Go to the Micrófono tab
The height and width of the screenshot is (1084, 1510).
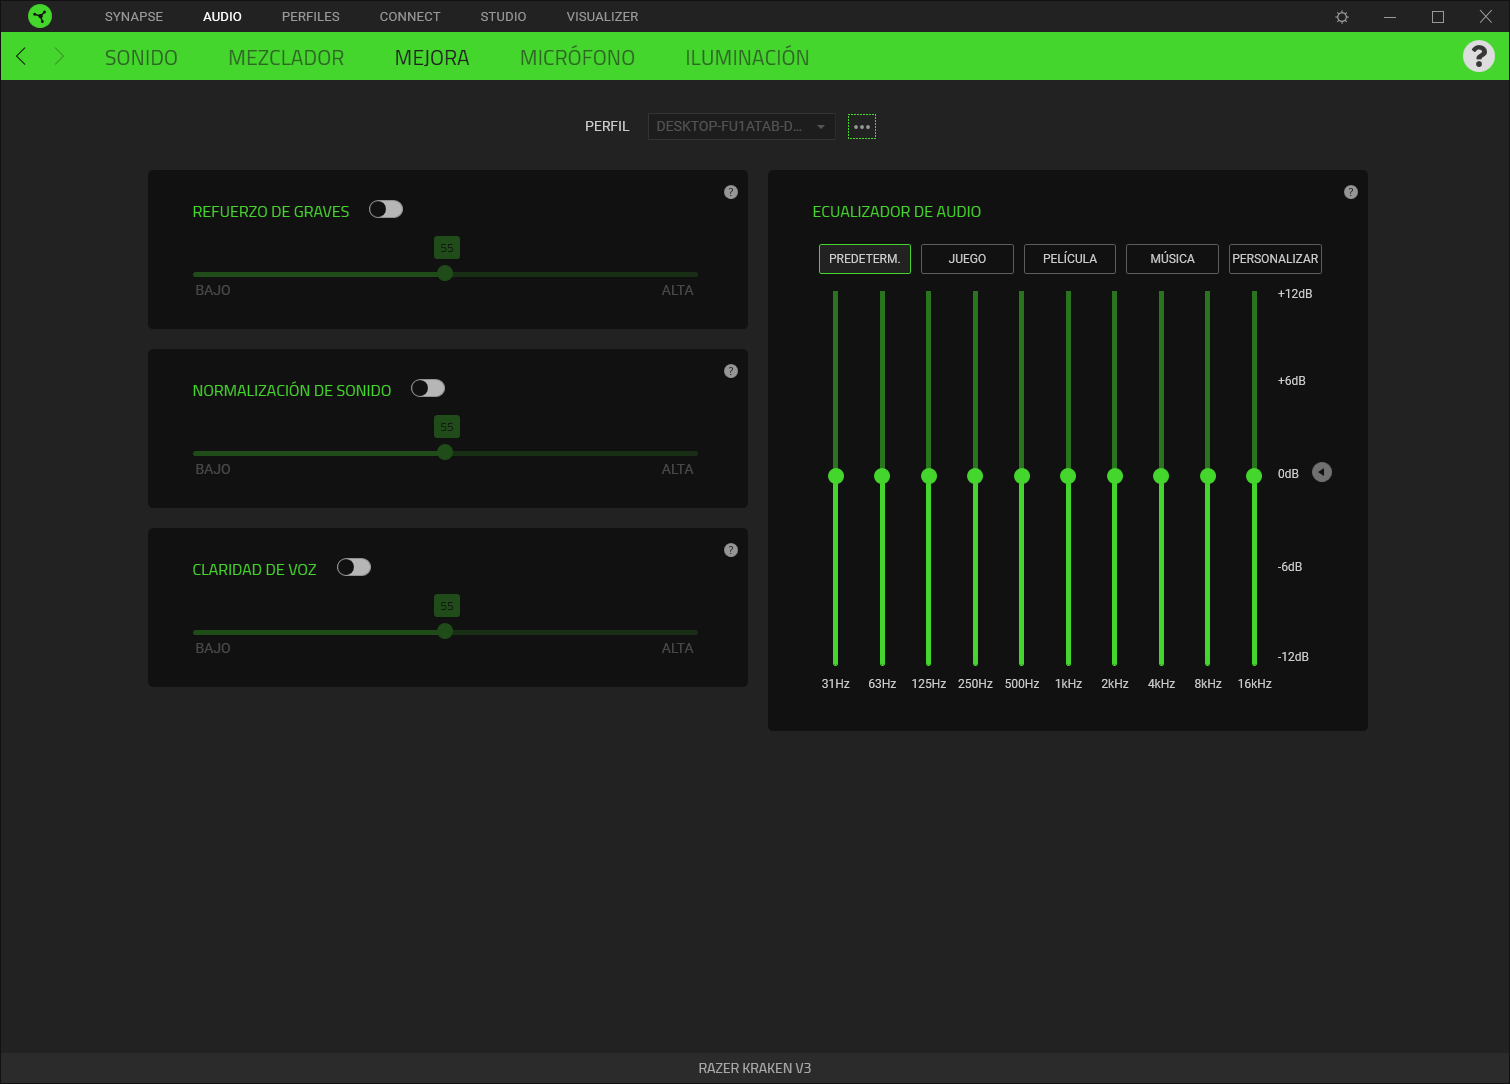coord(577,58)
